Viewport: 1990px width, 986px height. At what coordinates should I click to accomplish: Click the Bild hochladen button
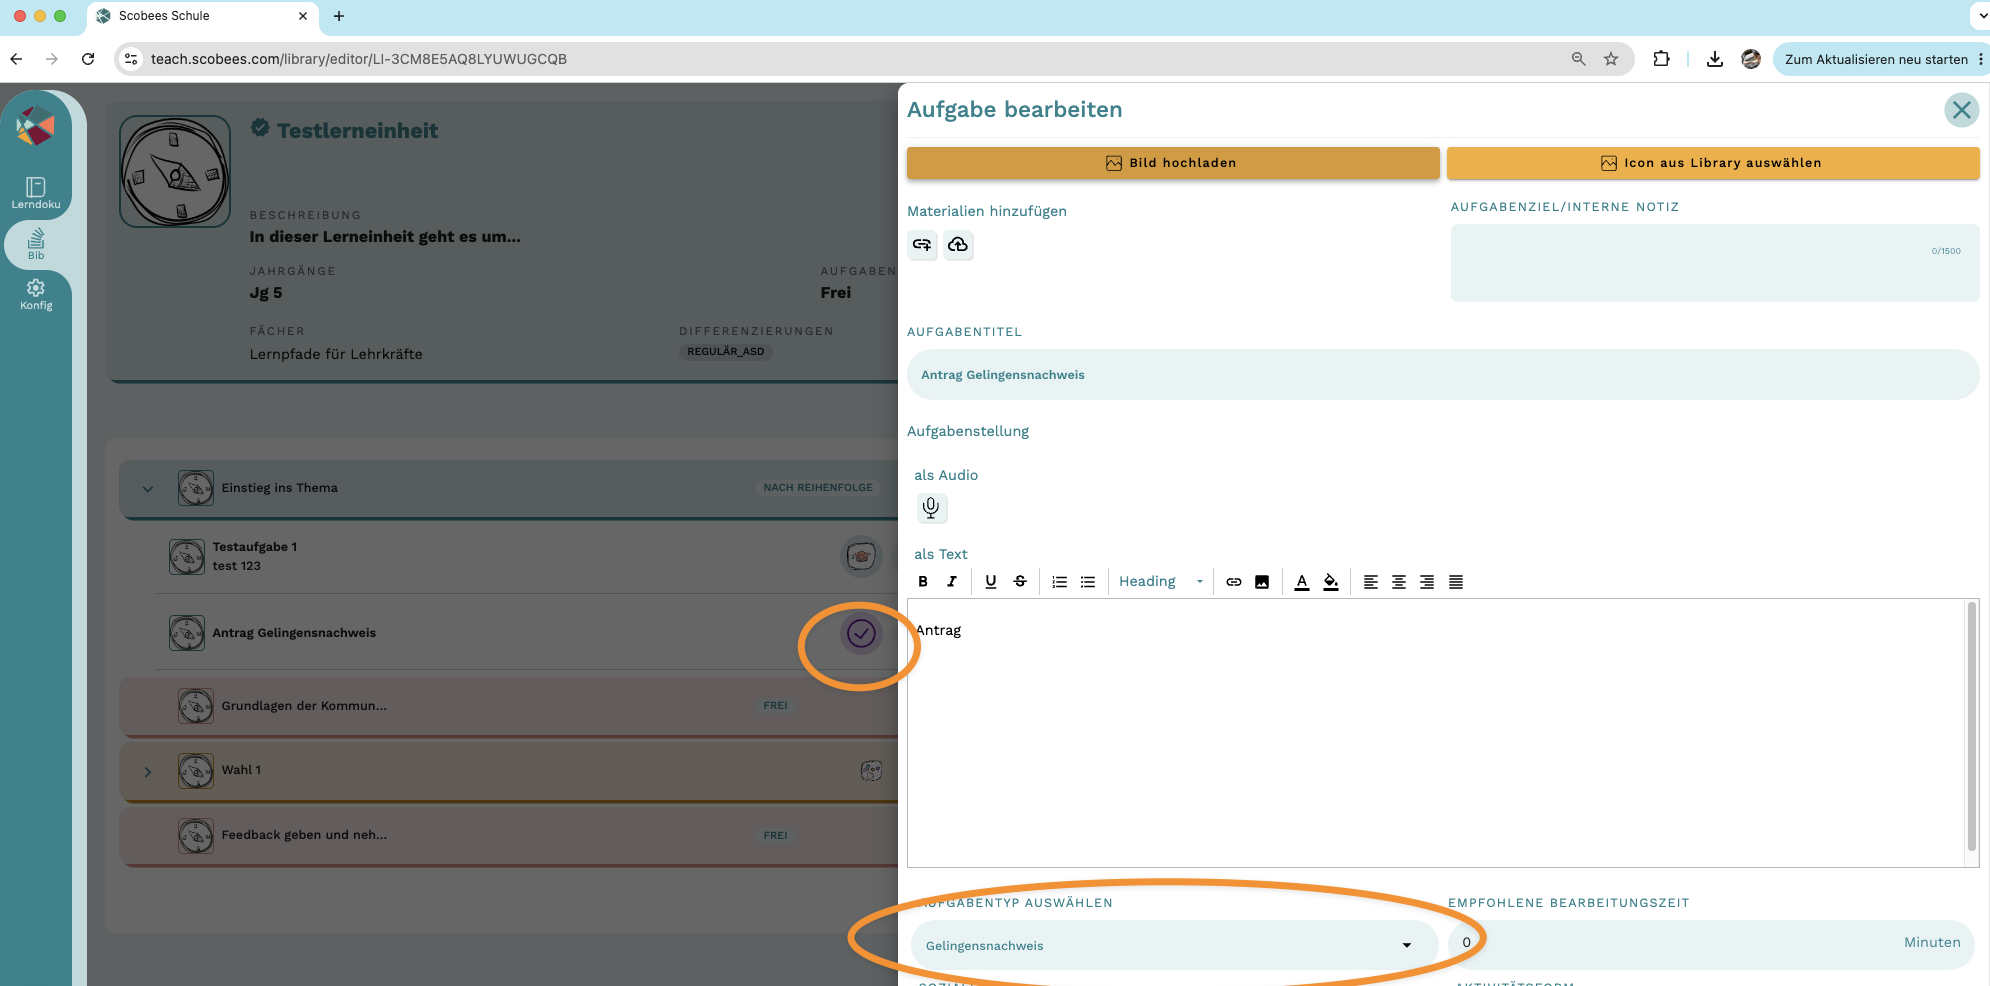(1173, 163)
